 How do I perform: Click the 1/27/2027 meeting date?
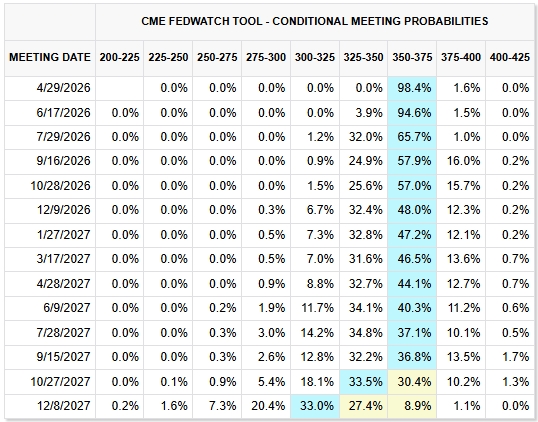[x=63, y=235]
